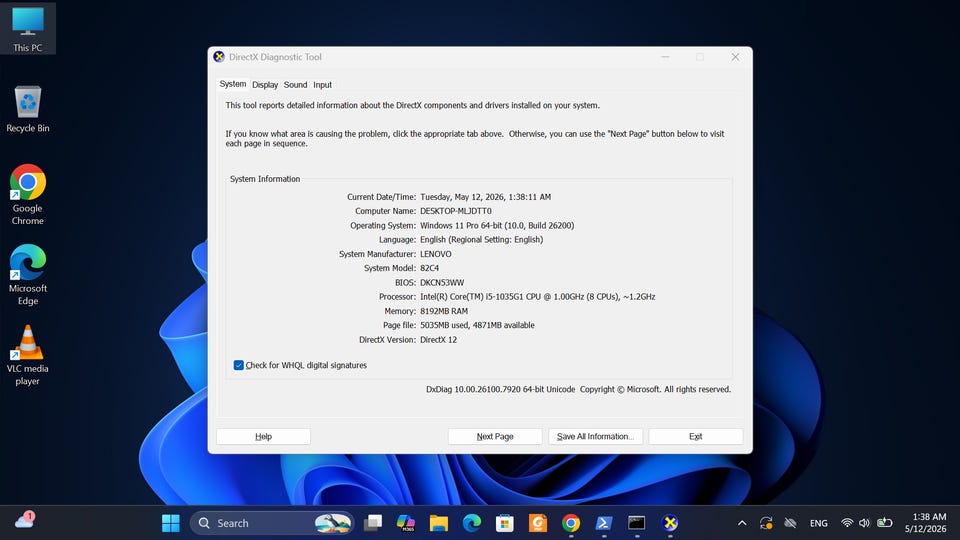Viewport: 960px width, 540px height.
Task: Switch to the Sound tab
Action: [295, 85]
